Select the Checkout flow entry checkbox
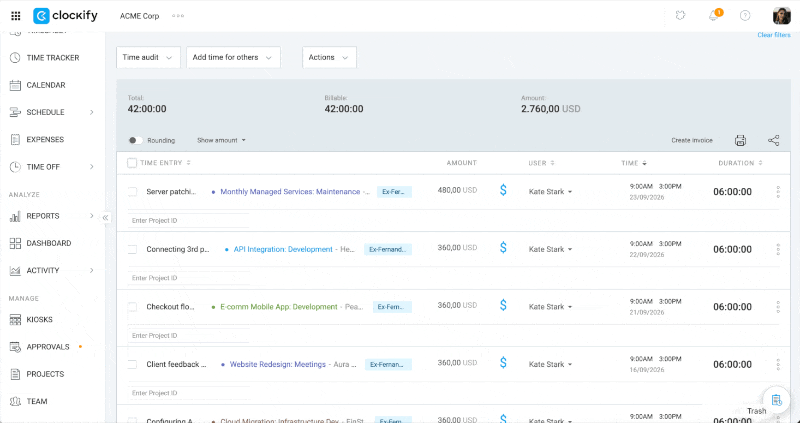Viewport: 800px width, 423px height. coord(132,307)
